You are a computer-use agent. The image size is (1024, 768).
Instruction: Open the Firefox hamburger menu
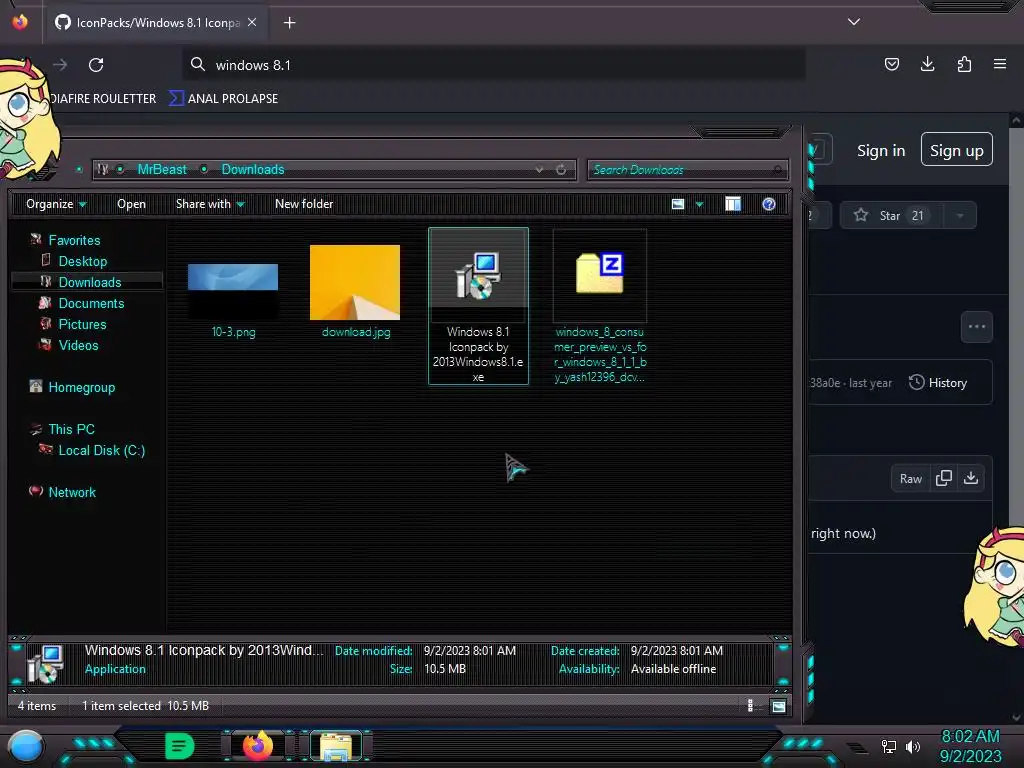coord(999,64)
